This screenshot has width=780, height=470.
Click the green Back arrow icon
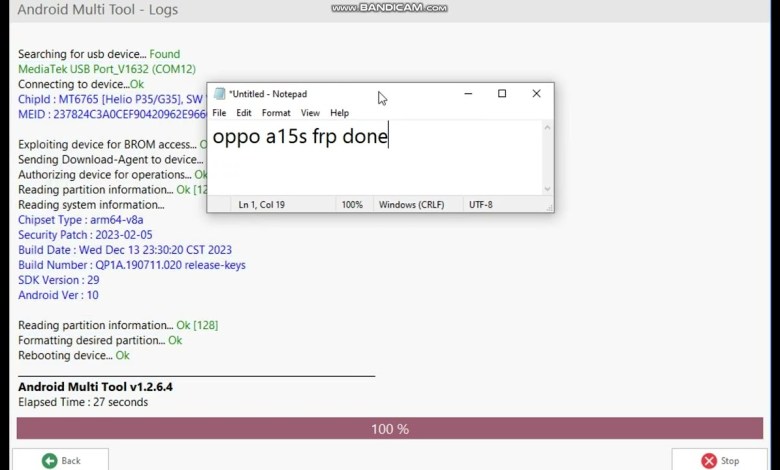click(x=49, y=461)
